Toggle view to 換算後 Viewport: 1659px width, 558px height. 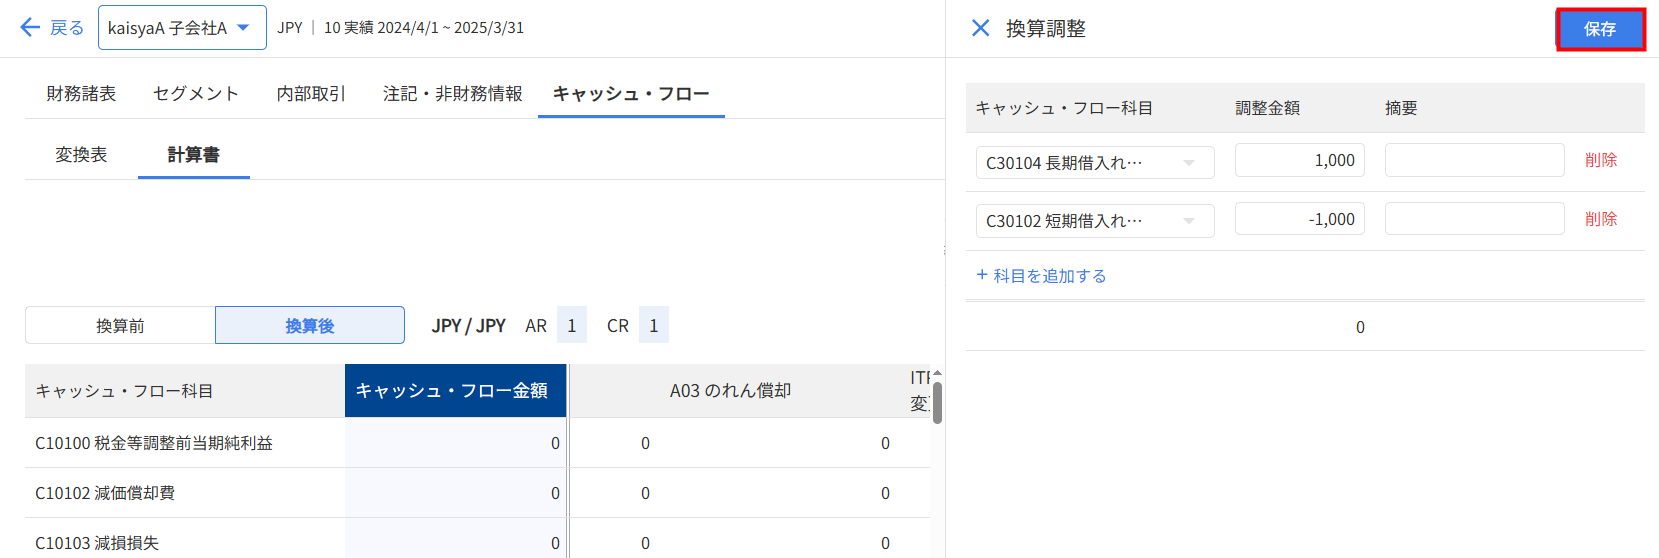[310, 325]
